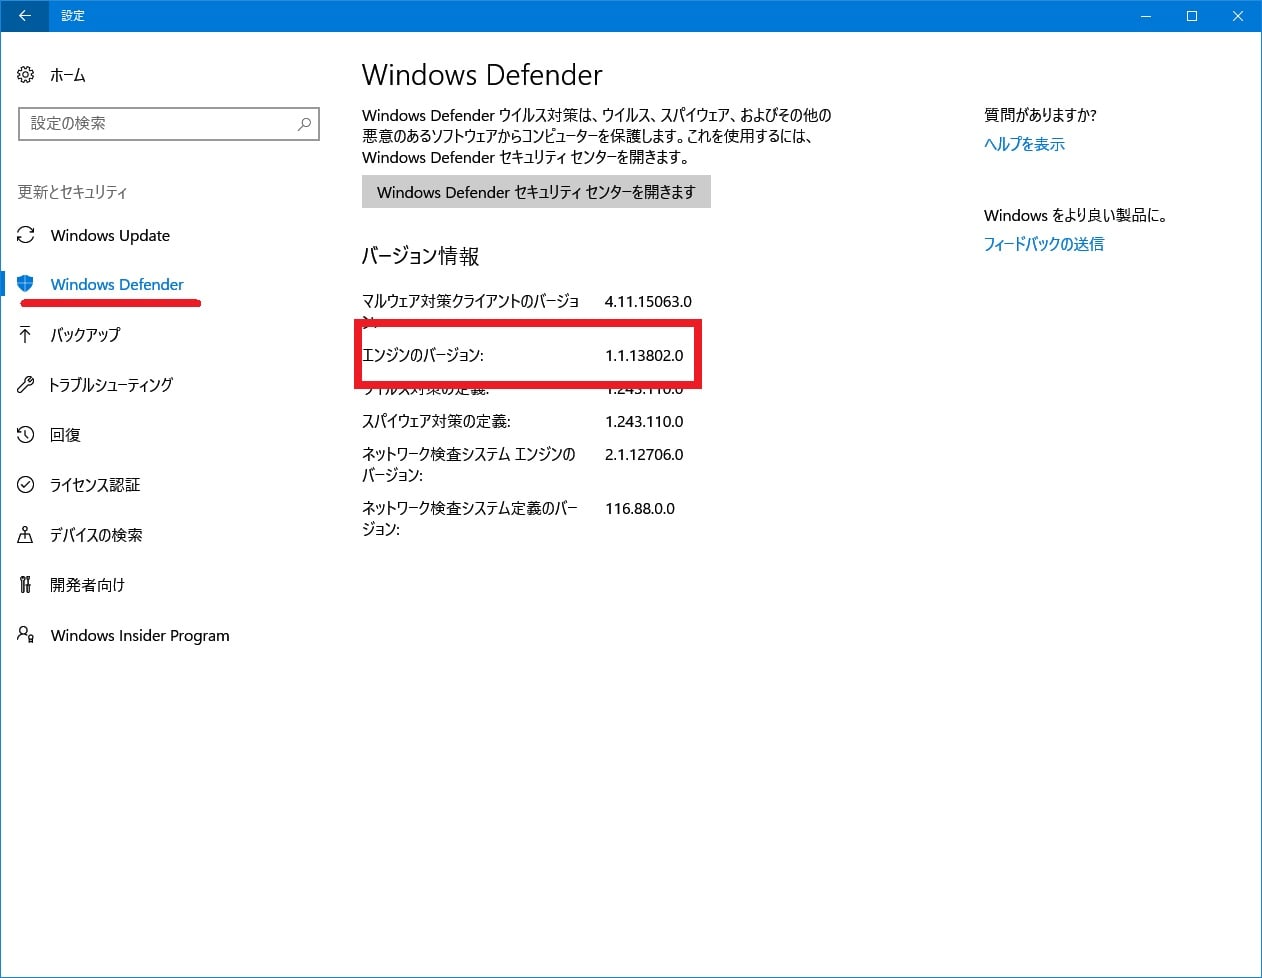Image resolution: width=1262 pixels, height=978 pixels.
Task: Click バージョン情報 heading
Action: (x=420, y=256)
